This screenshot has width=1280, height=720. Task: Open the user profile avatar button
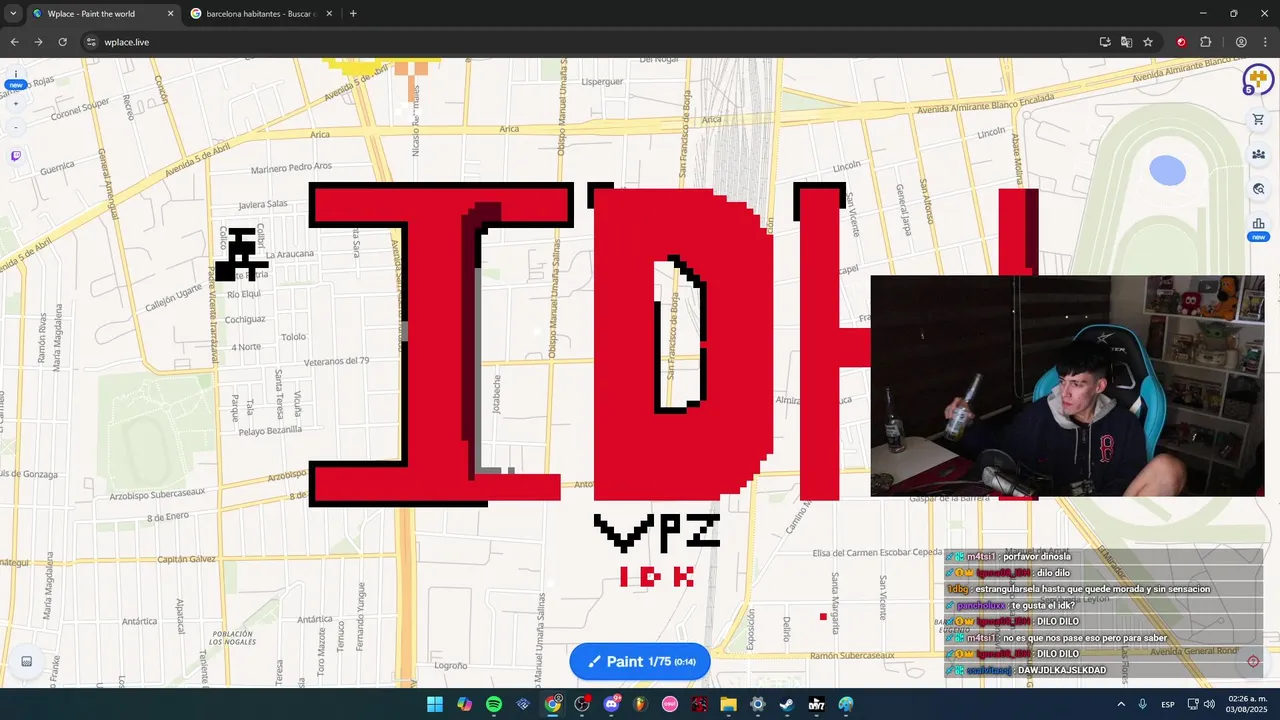(1257, 80)
